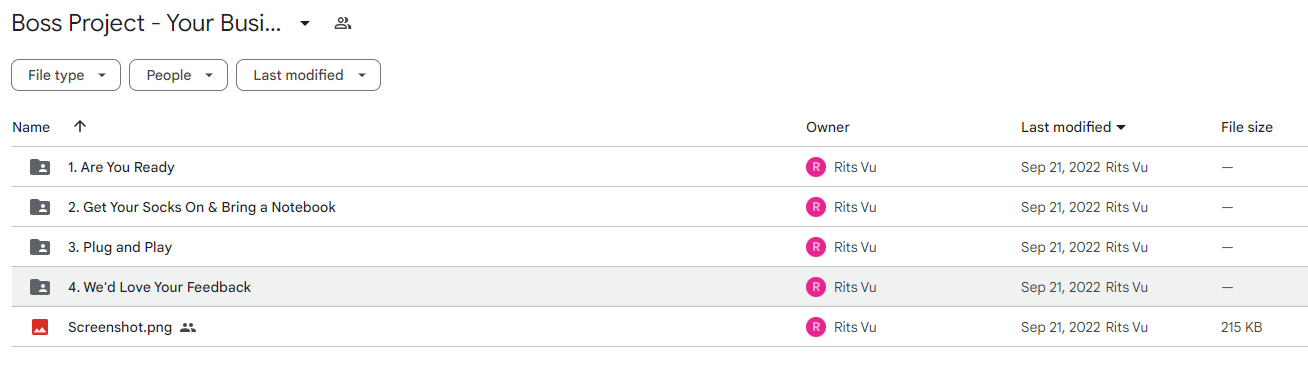Click the Owner column header

pyautogui.click(x=828, y=127)
